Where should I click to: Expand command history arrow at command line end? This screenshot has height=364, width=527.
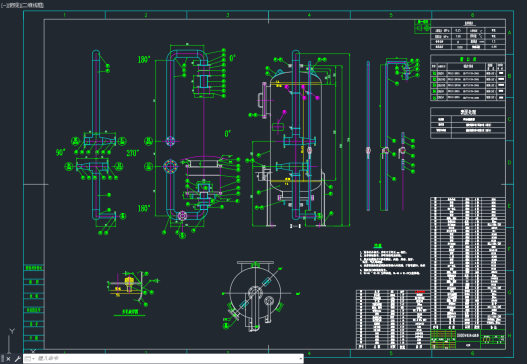[x=300, y=359]
